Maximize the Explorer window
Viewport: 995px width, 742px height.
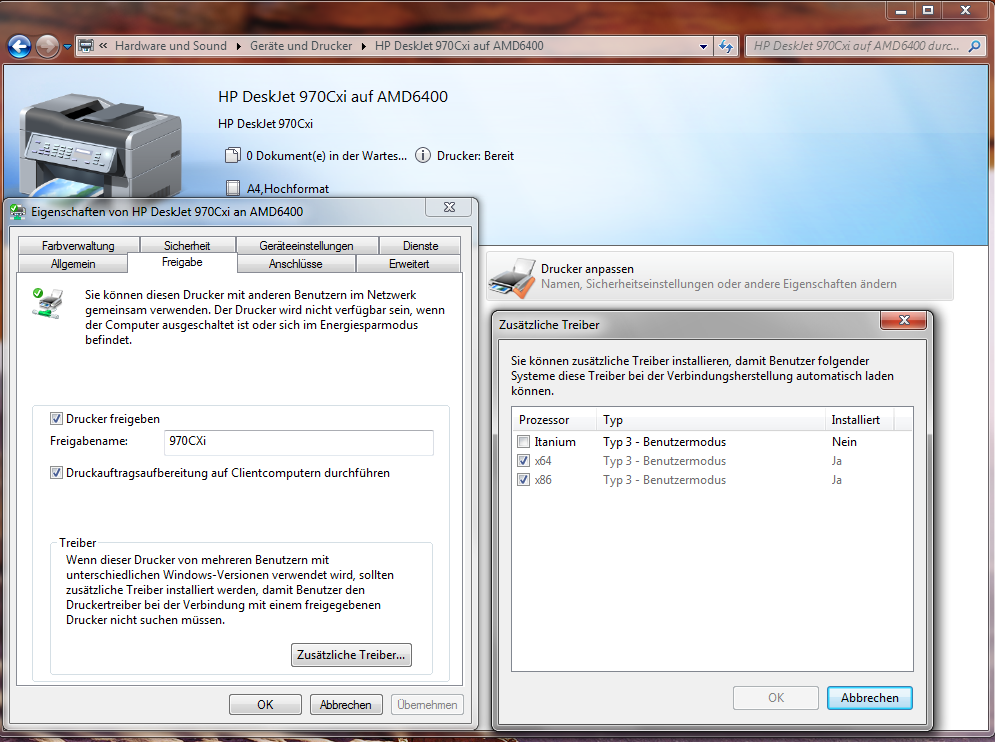[928, 10]
